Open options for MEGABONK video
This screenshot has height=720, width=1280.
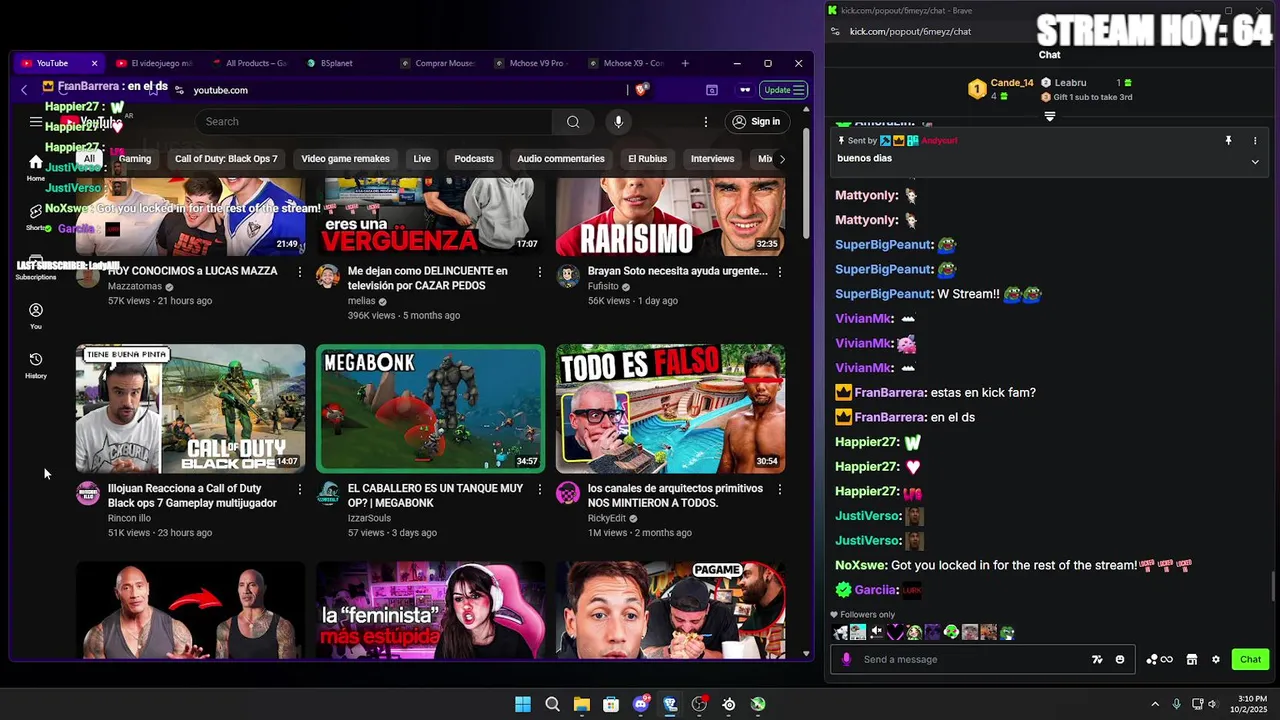[540, 490]
